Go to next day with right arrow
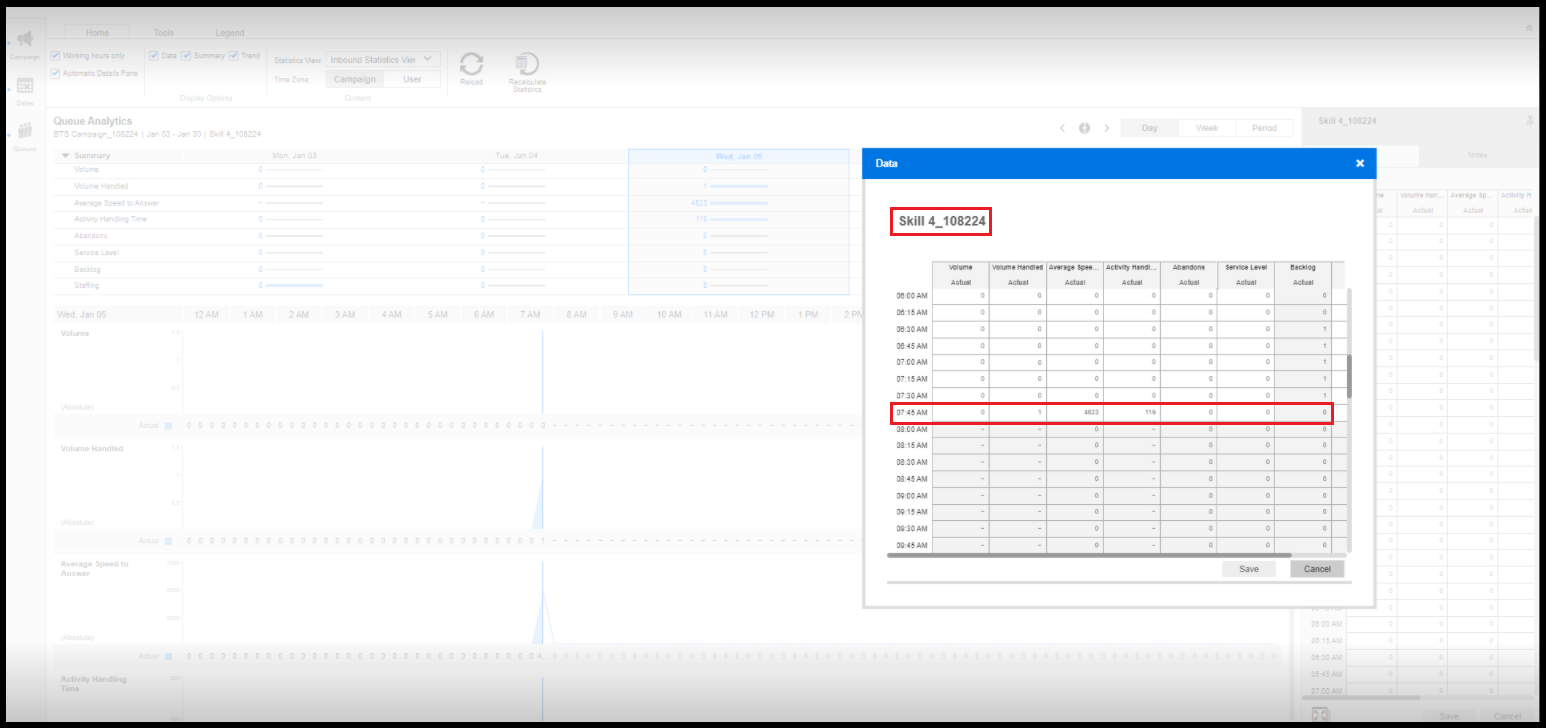1546x728 pixels. [x=1107, y=128]
